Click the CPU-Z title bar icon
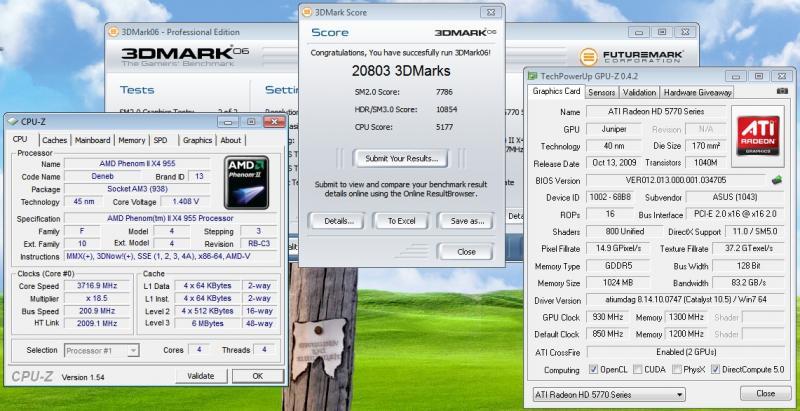 (13, 121)
